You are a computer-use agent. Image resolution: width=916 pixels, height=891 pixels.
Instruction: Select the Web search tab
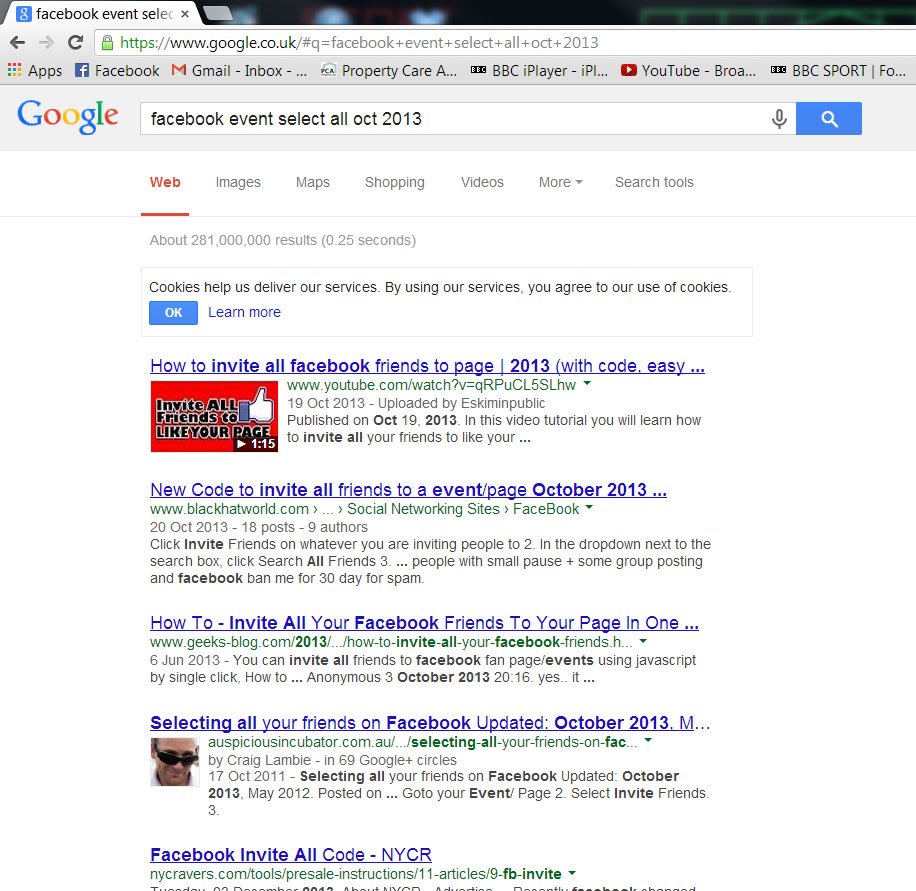(x=165, y=182)
